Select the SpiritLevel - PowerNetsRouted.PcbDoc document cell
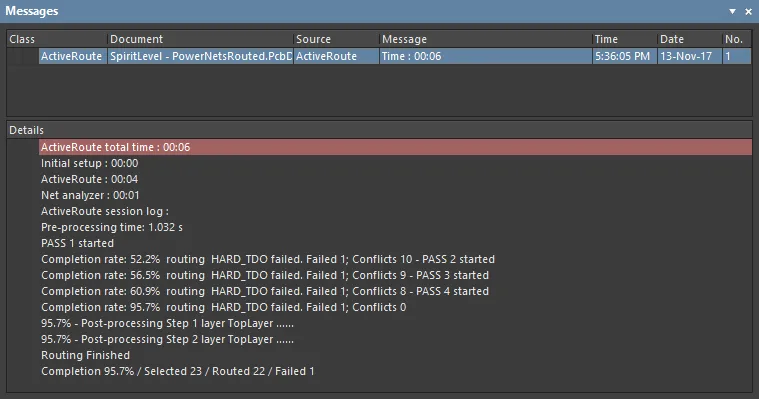 [200, 56]
